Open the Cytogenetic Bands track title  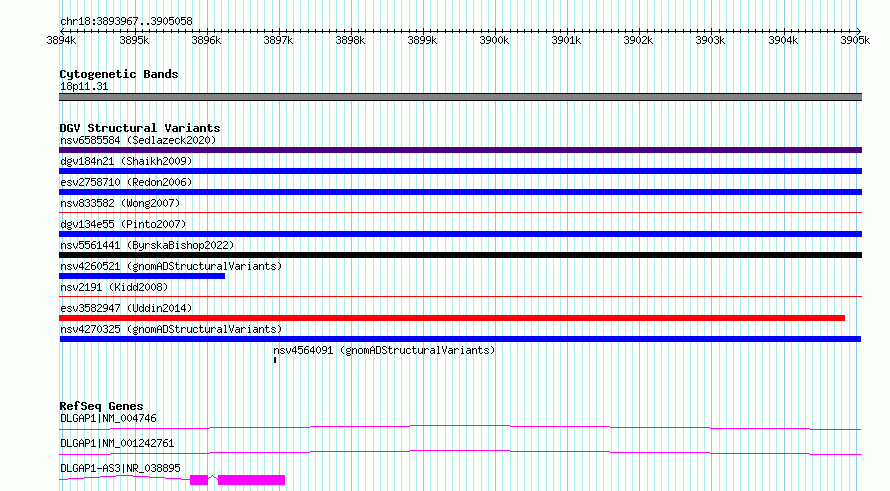coord(119,74)
